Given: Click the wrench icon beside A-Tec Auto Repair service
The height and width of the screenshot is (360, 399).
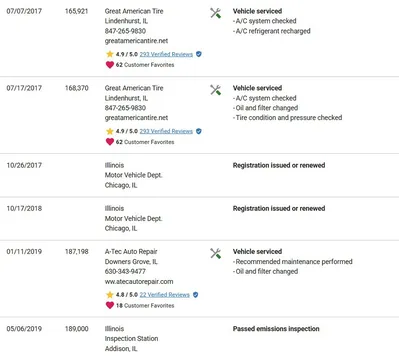Looking at the screenshot, I should [x=215, y=253].
